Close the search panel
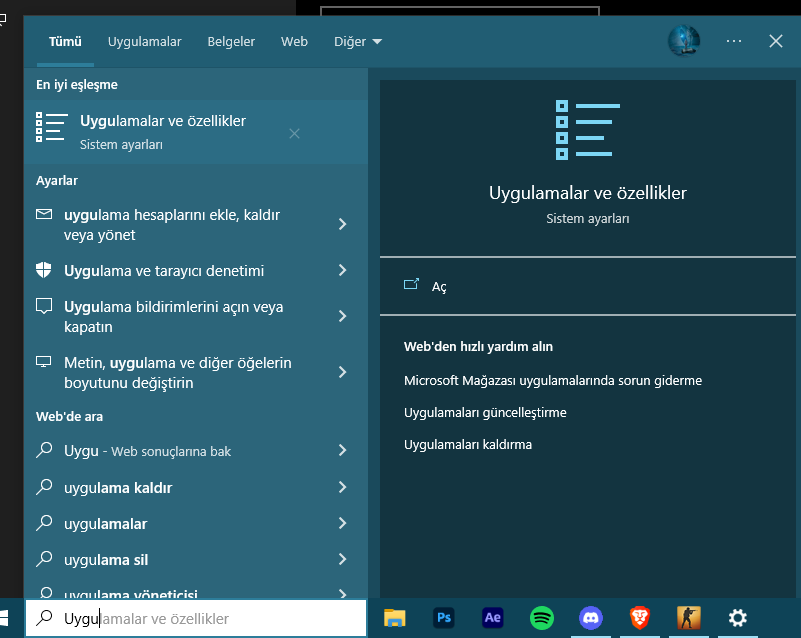This screenshot has height=638, width=801. pyautogui.click(x=775, y=41)
